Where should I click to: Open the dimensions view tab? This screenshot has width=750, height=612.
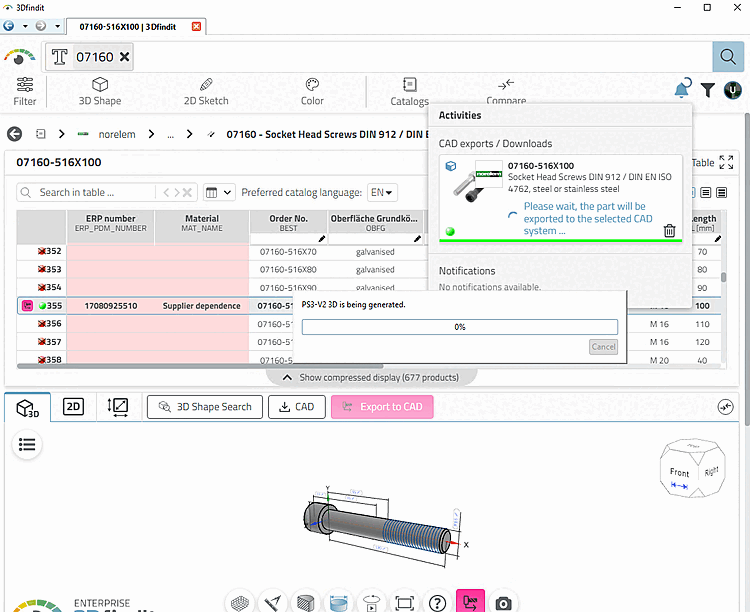[118, 407]
